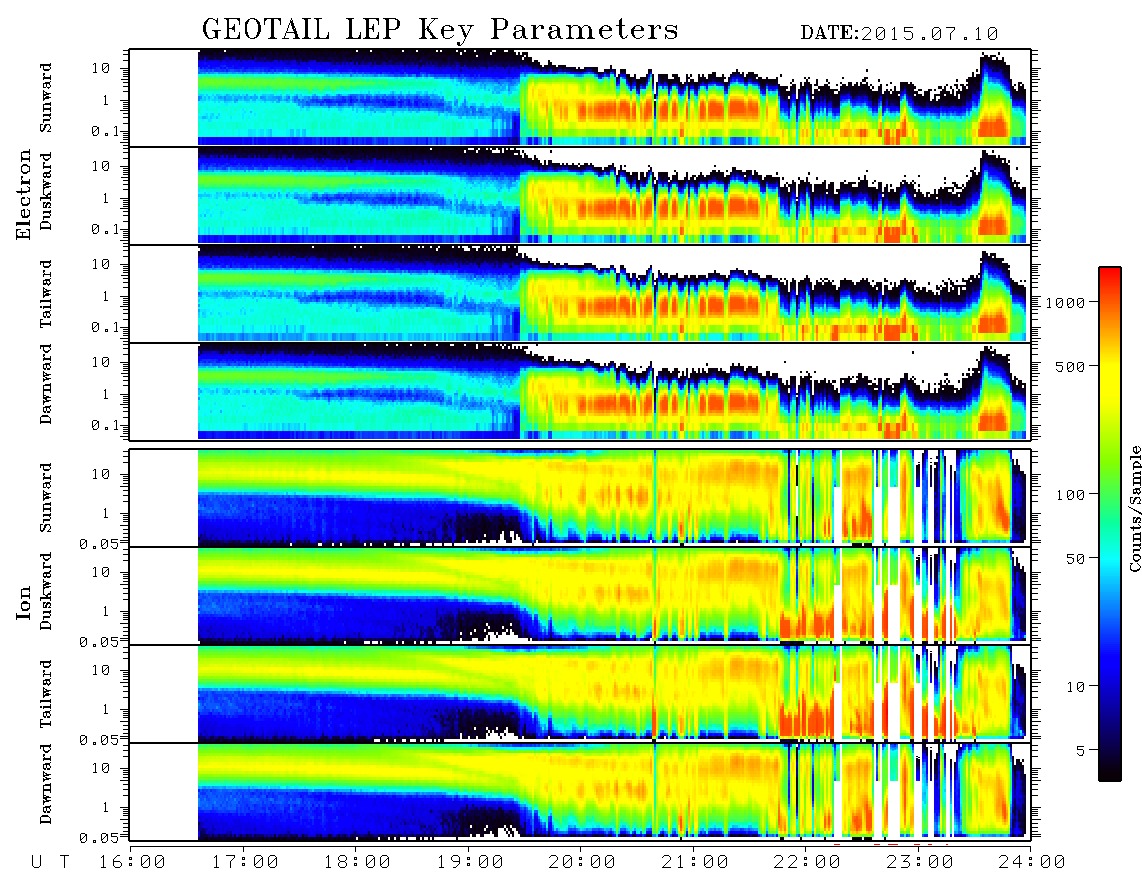Click the Dawnward label of the Electron group
Viewport: 1142px width, 880px height.
coord(46,384)
